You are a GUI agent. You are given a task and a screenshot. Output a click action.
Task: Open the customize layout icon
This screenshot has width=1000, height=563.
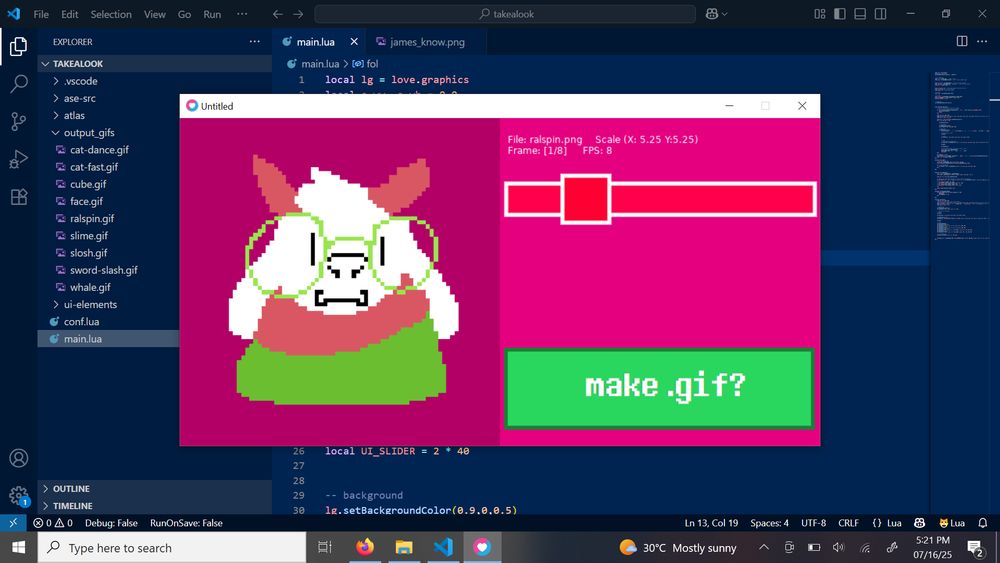(x=820, y=14)
